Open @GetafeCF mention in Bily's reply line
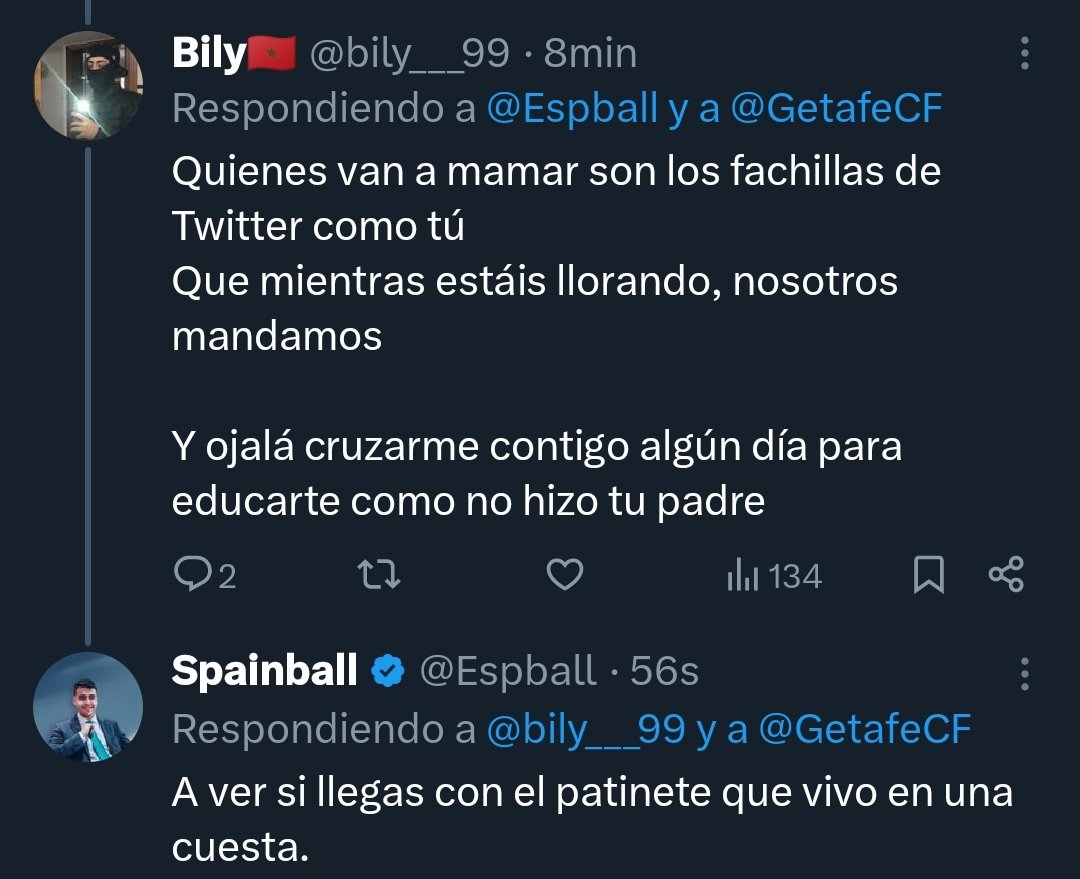Image resolution: width=1080 pixels, height=879 pixels. 836,109
